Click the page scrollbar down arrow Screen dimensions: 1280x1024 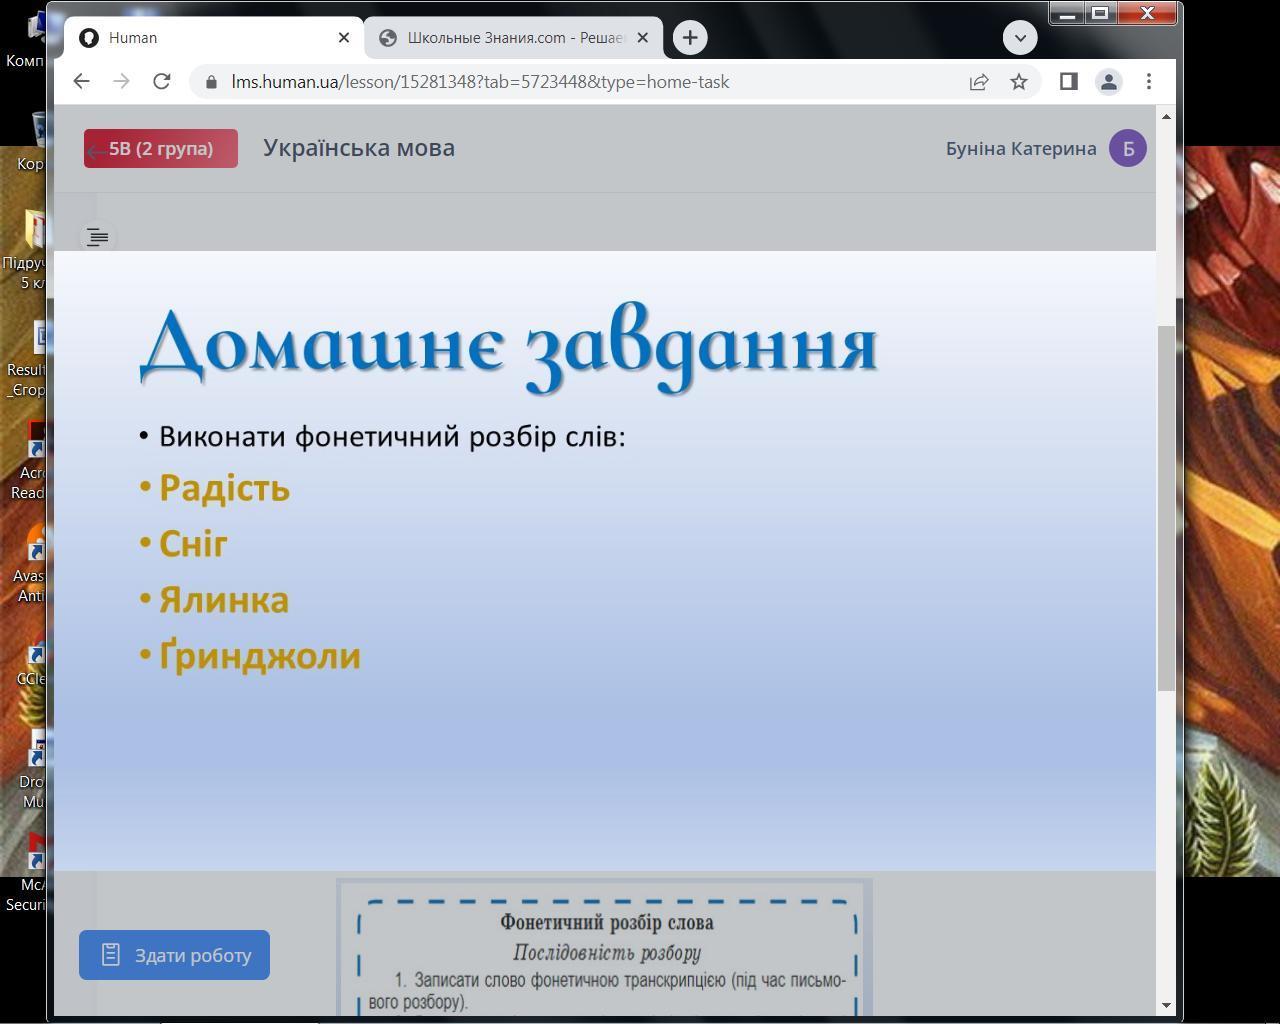pyautogui.click(x=1166, y=1005)
